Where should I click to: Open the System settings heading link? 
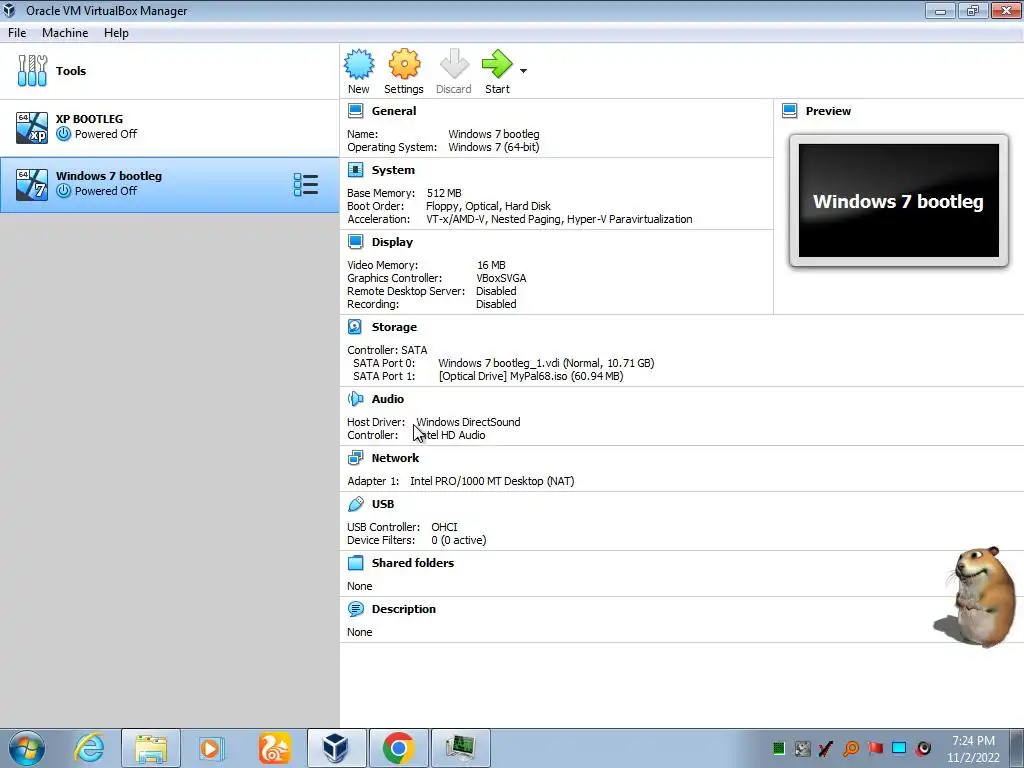click(393, 170)
